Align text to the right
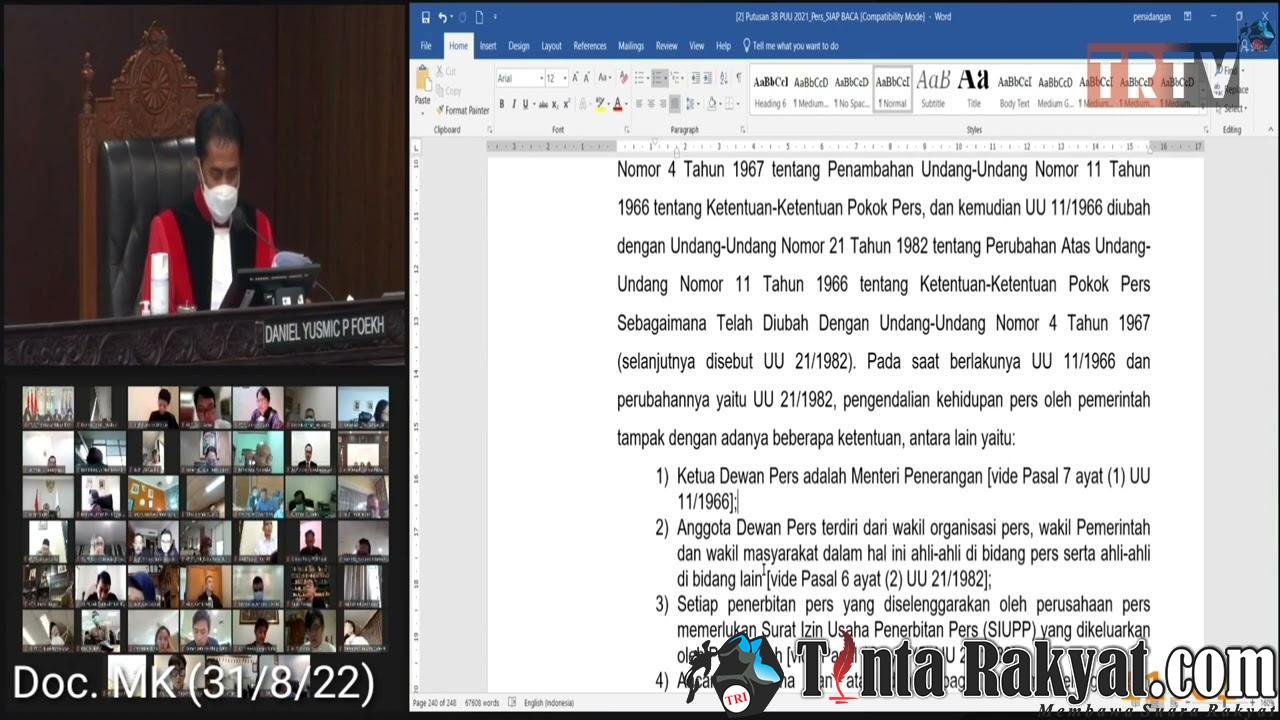The image size is (1280, 720). point(663,104)
